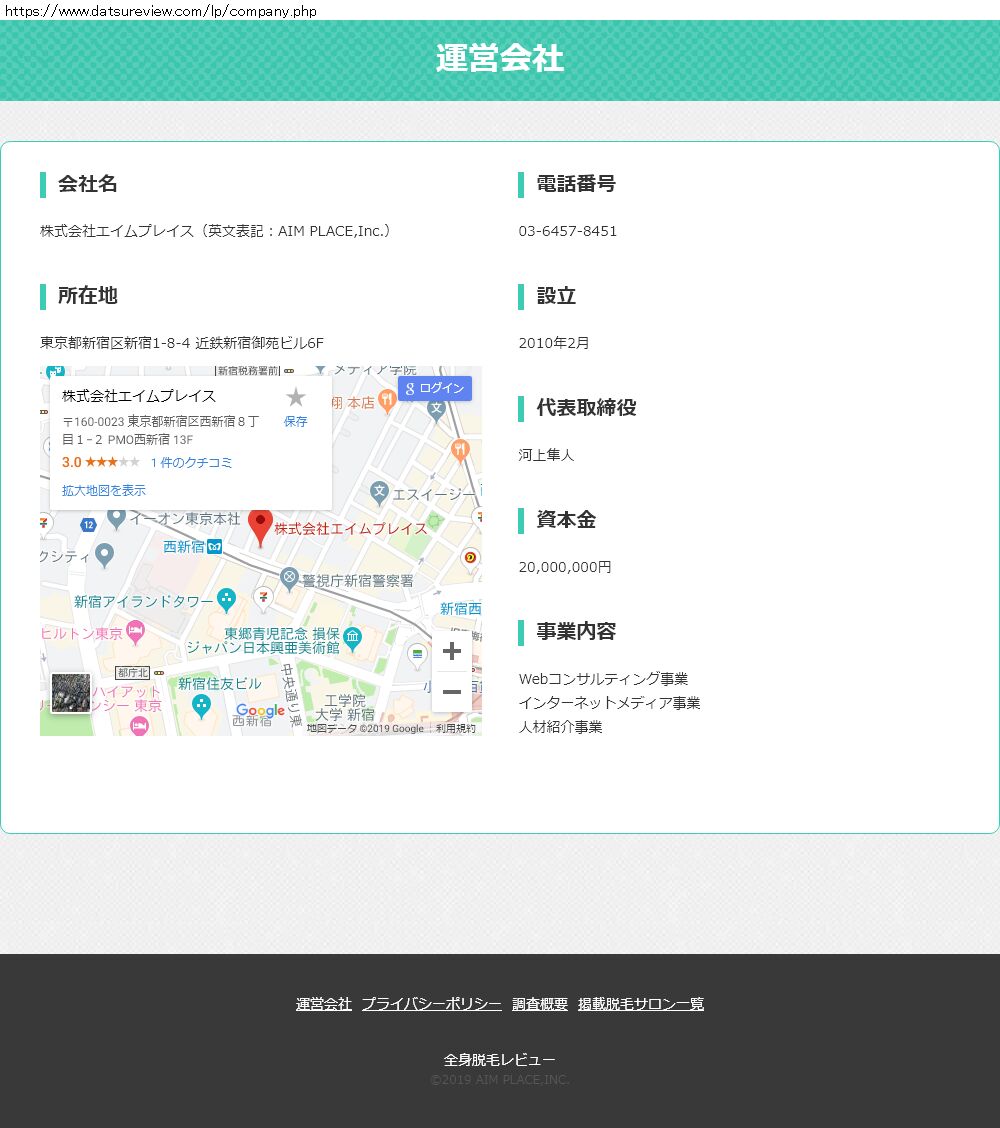Viewport: 1000px width, 1128px height.
Task: Click 利用規約 on the map
Action: click(x=456, y=729)
